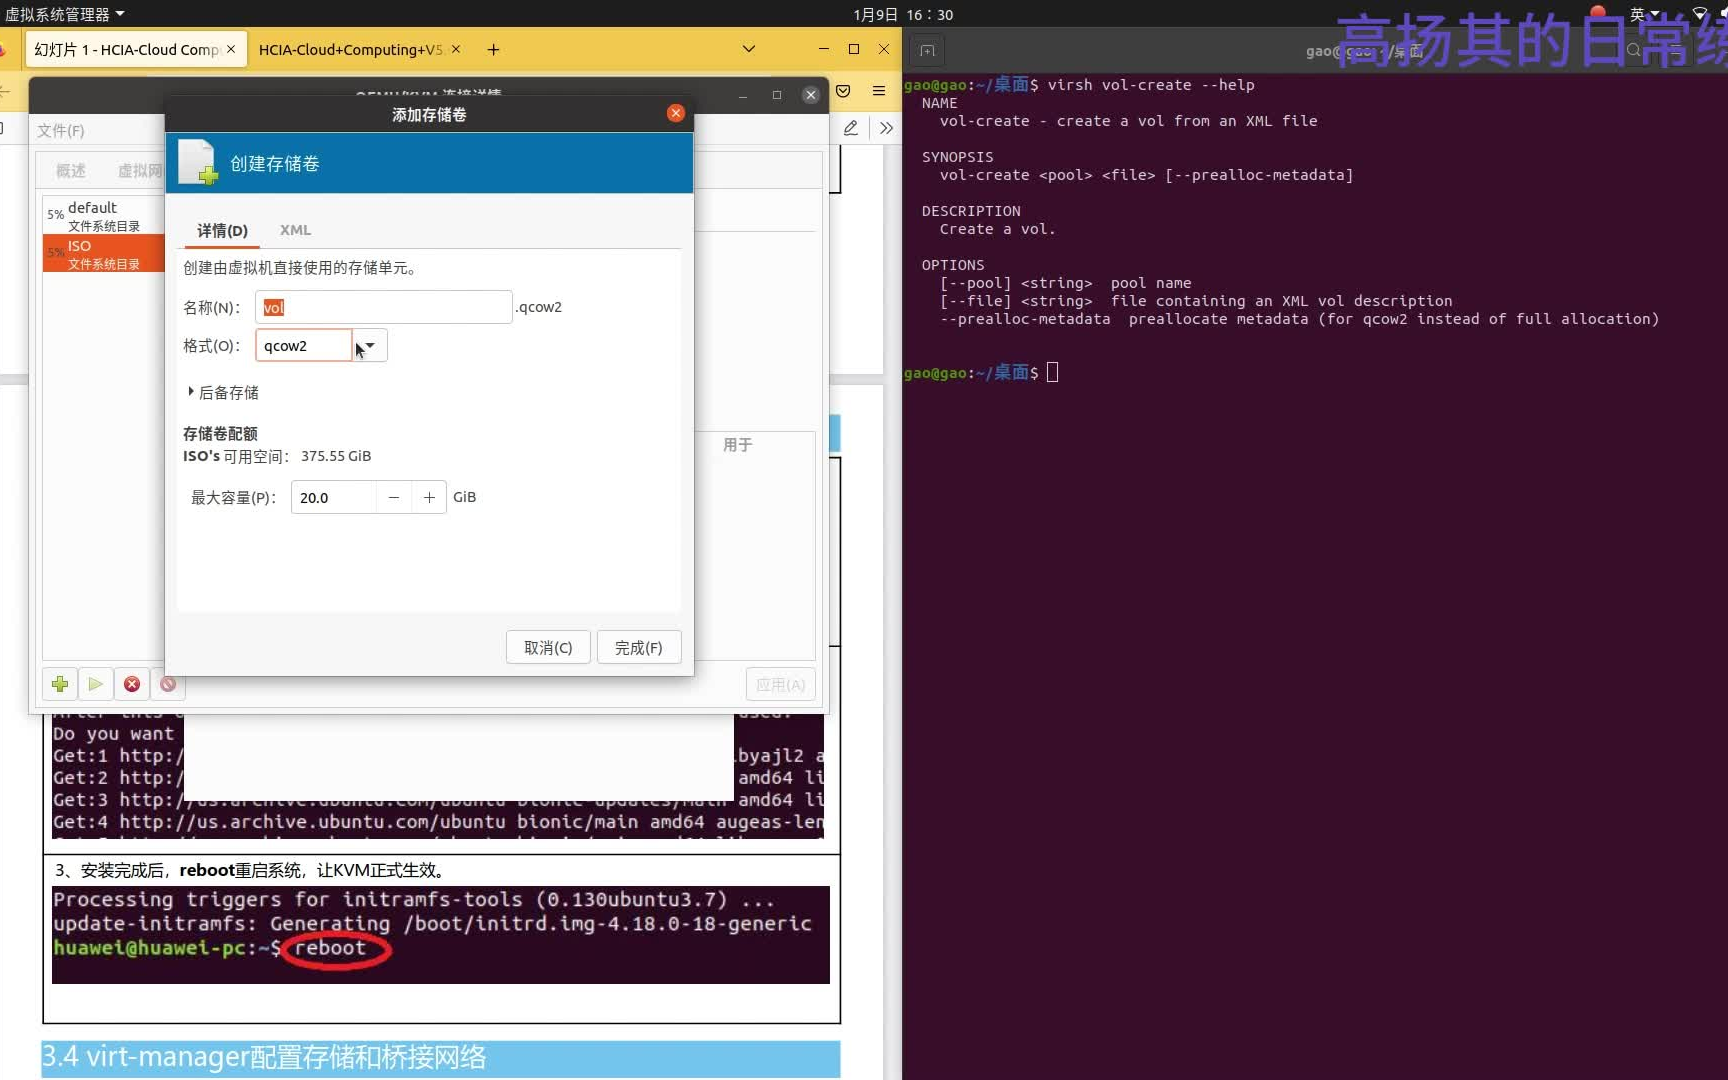Minimize the connection details window
The height and width of the screenshot is (1080, 1728).
[x=743, y=95]
